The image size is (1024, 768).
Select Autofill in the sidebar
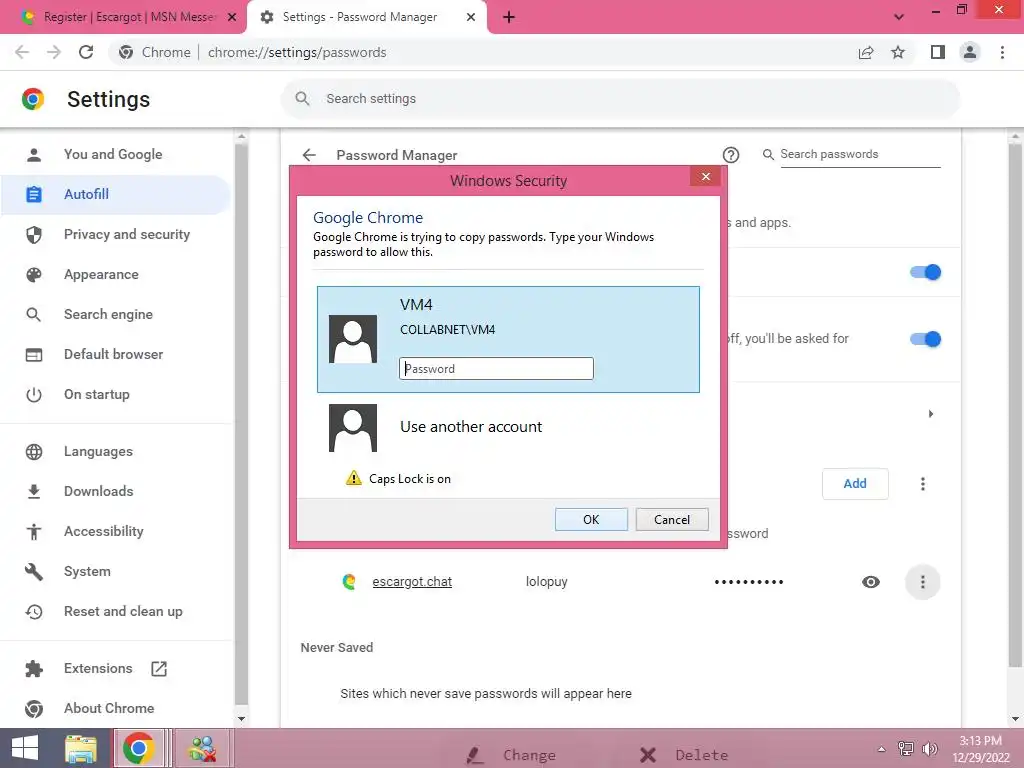tap(116, 194)
